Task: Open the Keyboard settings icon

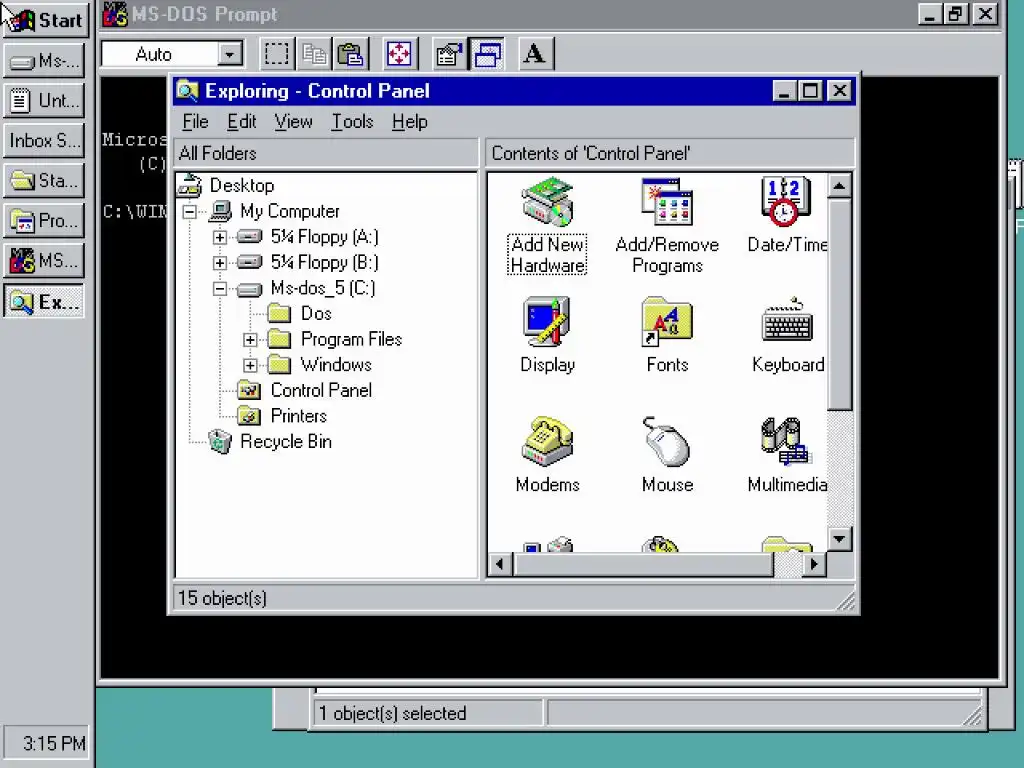Action: click(x=788, y=335)
